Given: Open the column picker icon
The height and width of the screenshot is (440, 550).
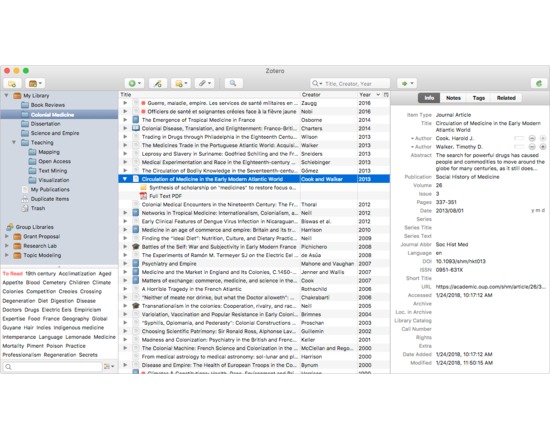Looking at the screenshot, I should [x=386, y=95].
